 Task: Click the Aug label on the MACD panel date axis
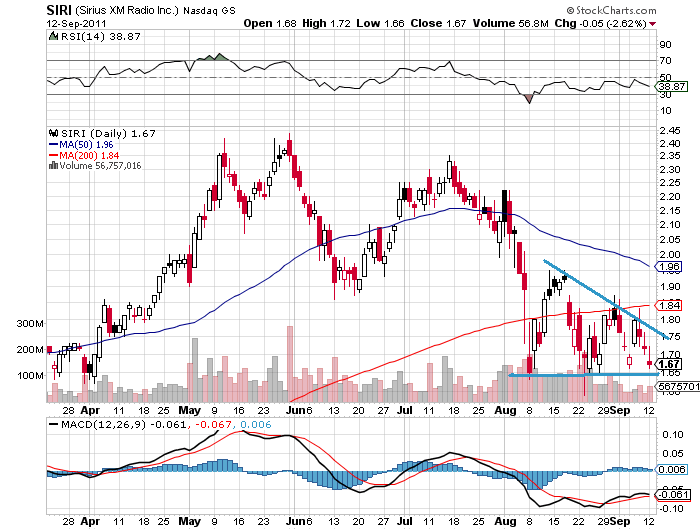click(x=505, y=521)
